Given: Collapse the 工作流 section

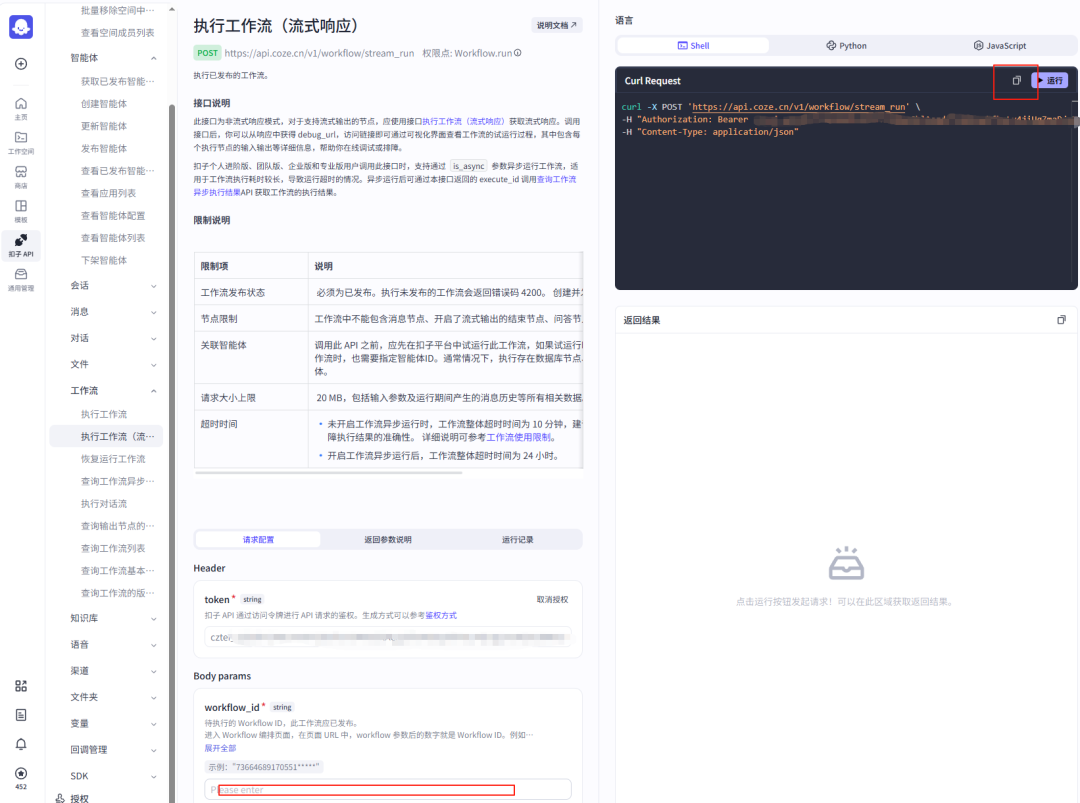Looking at the screenshot, I should pyautogui.click(x=154, y=391).
